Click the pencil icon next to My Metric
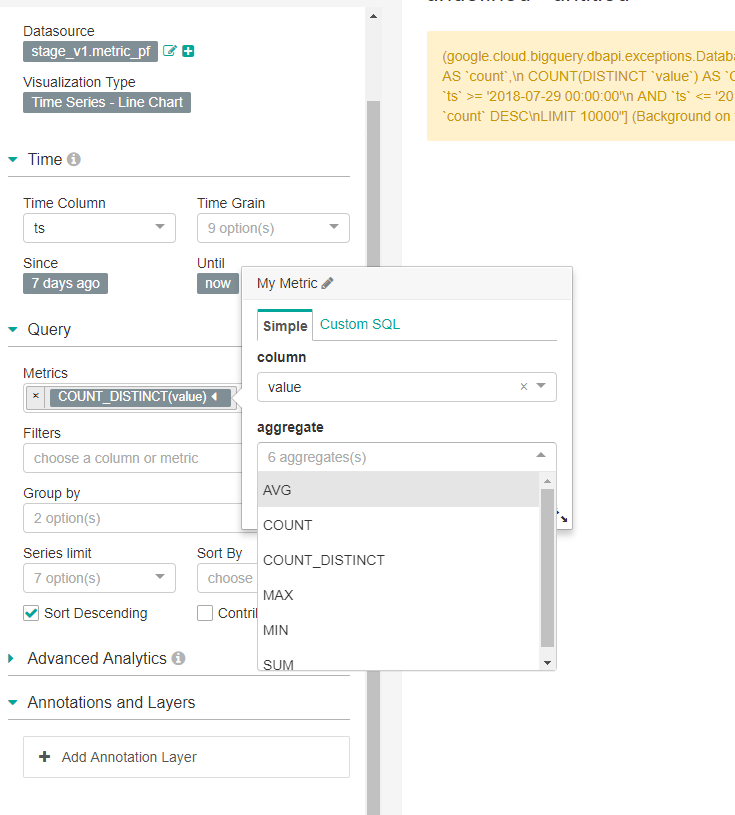The height and width of the screenshot is (815, 735). tap(327, 283)
